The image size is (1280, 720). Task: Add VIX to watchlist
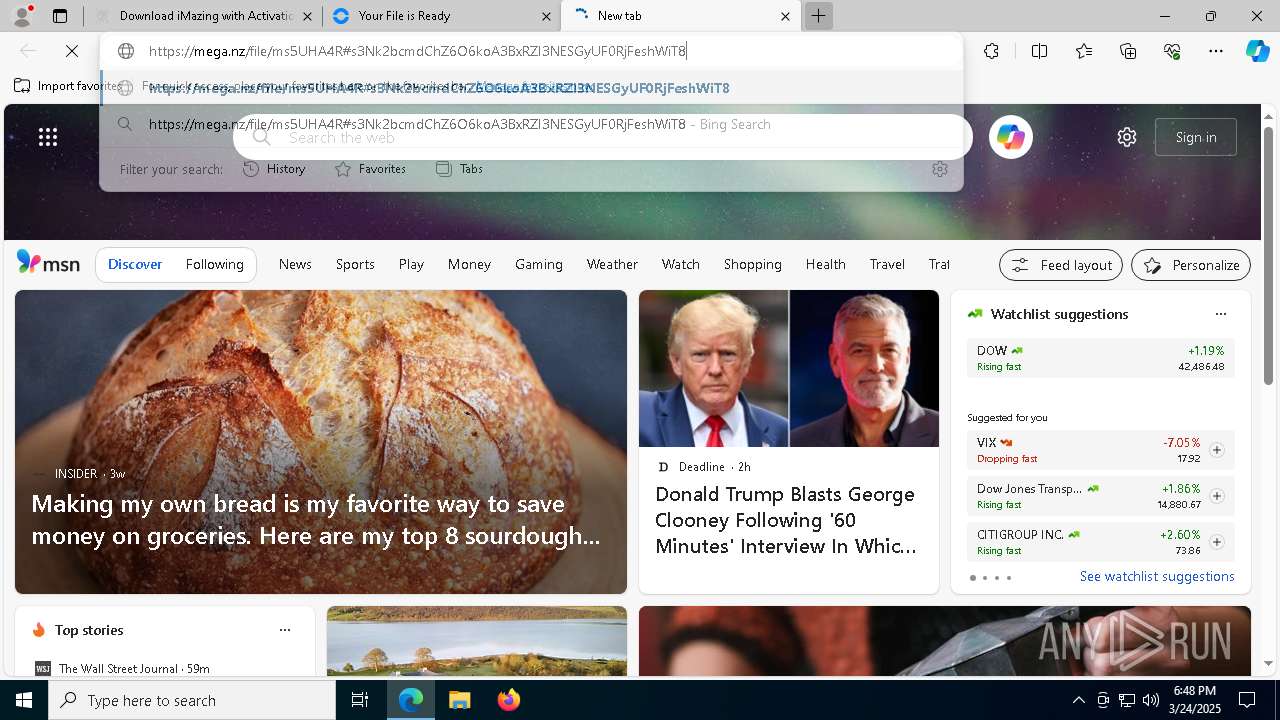pos(1216,450)
